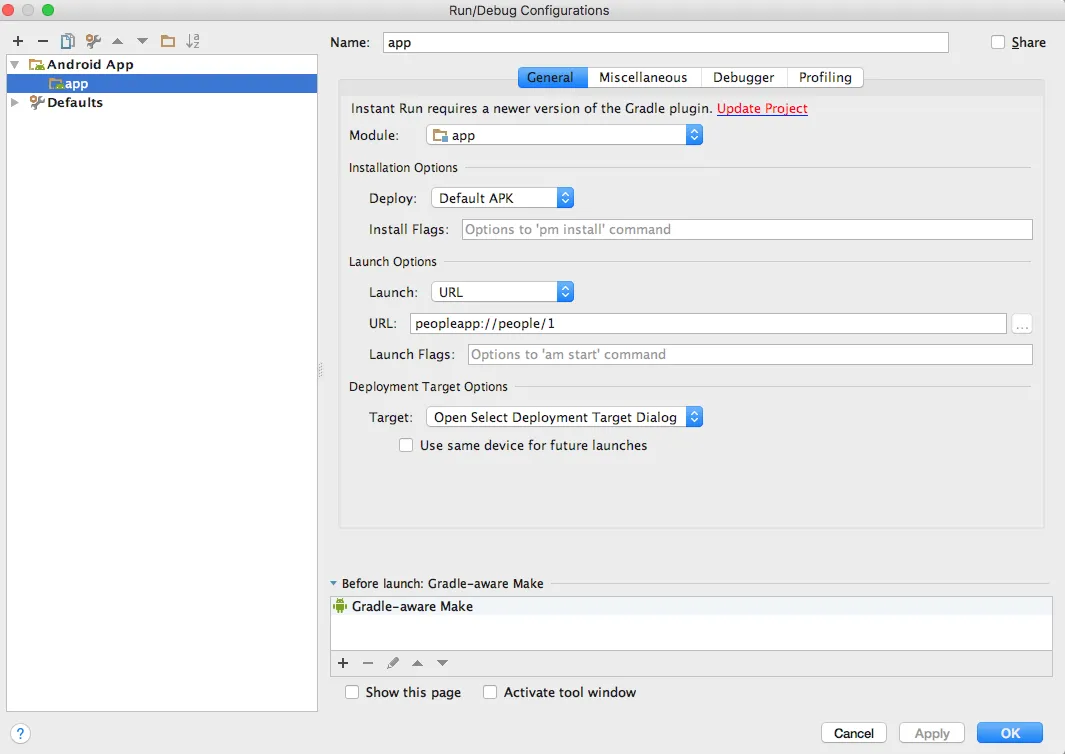Open the Module dropdown
Image resolution: width=1065 pixels, height=754 pixels.
click(x=564, y=135)
